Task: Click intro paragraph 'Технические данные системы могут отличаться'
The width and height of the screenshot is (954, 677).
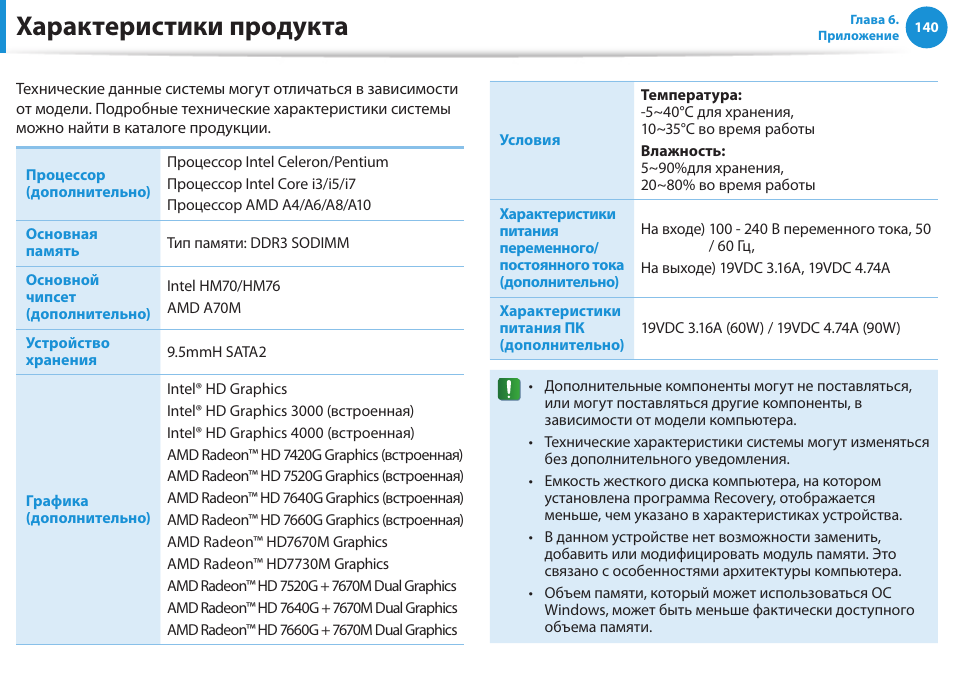Action: [x=237, y=108]
